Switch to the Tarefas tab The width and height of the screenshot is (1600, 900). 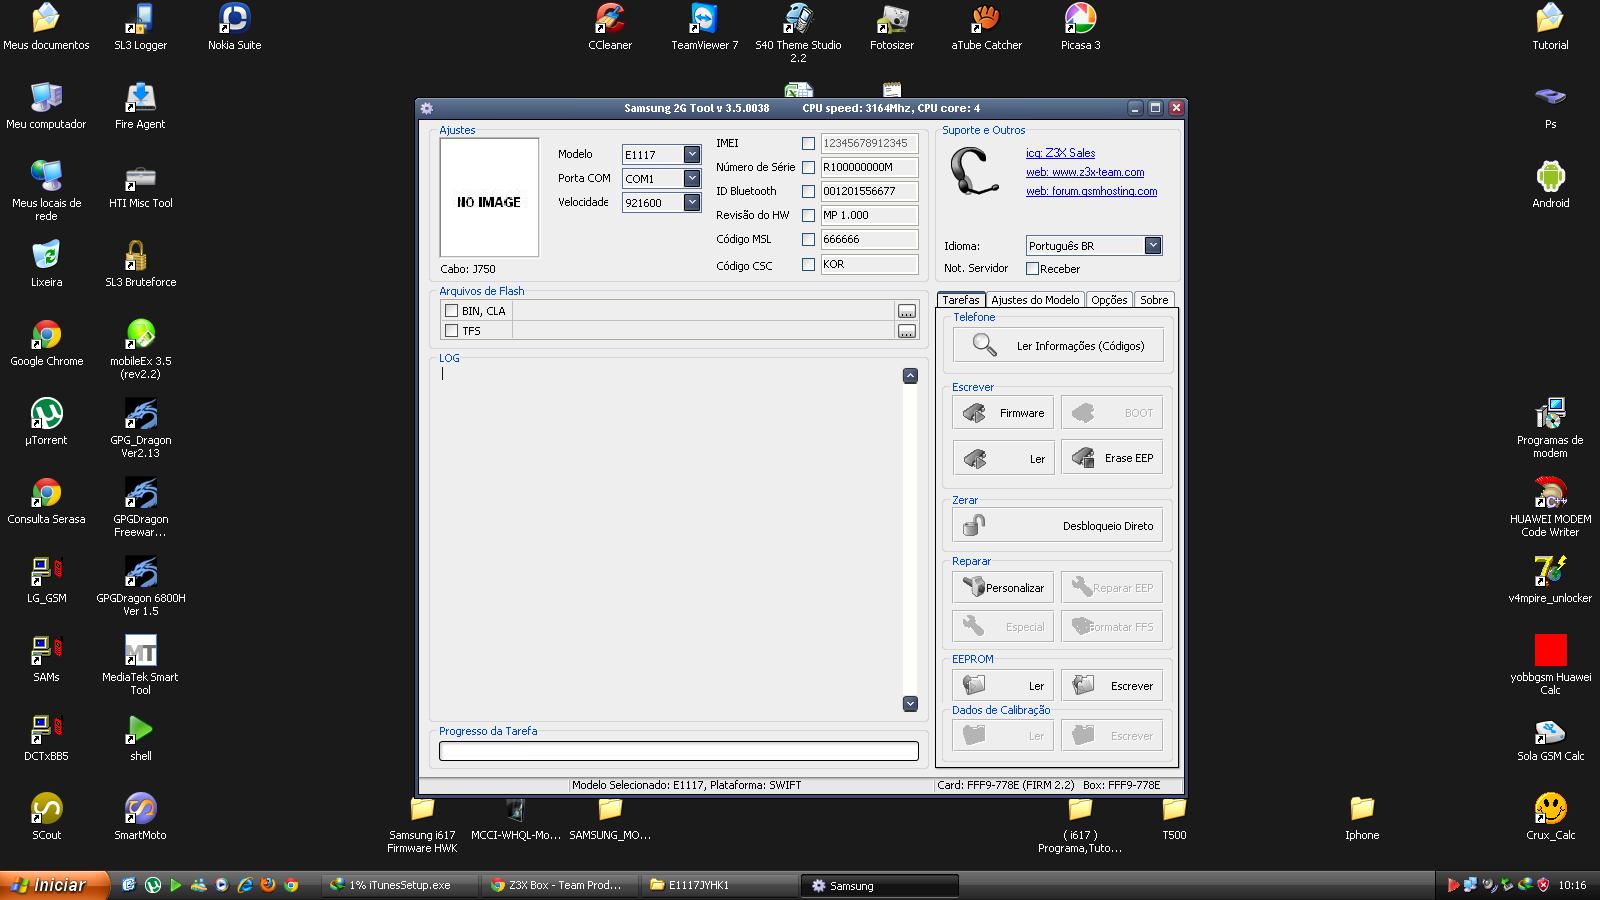pyautogui.click(x=961, y=300)
